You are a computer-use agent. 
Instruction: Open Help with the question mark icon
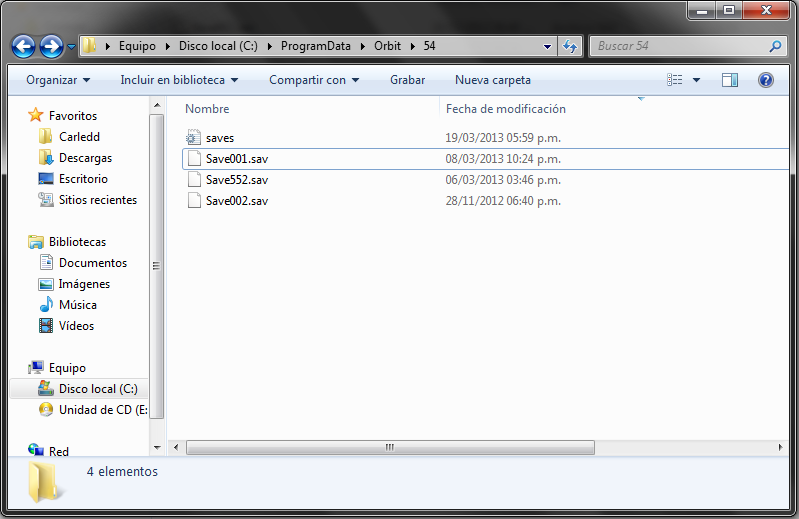tap(765, 80)
